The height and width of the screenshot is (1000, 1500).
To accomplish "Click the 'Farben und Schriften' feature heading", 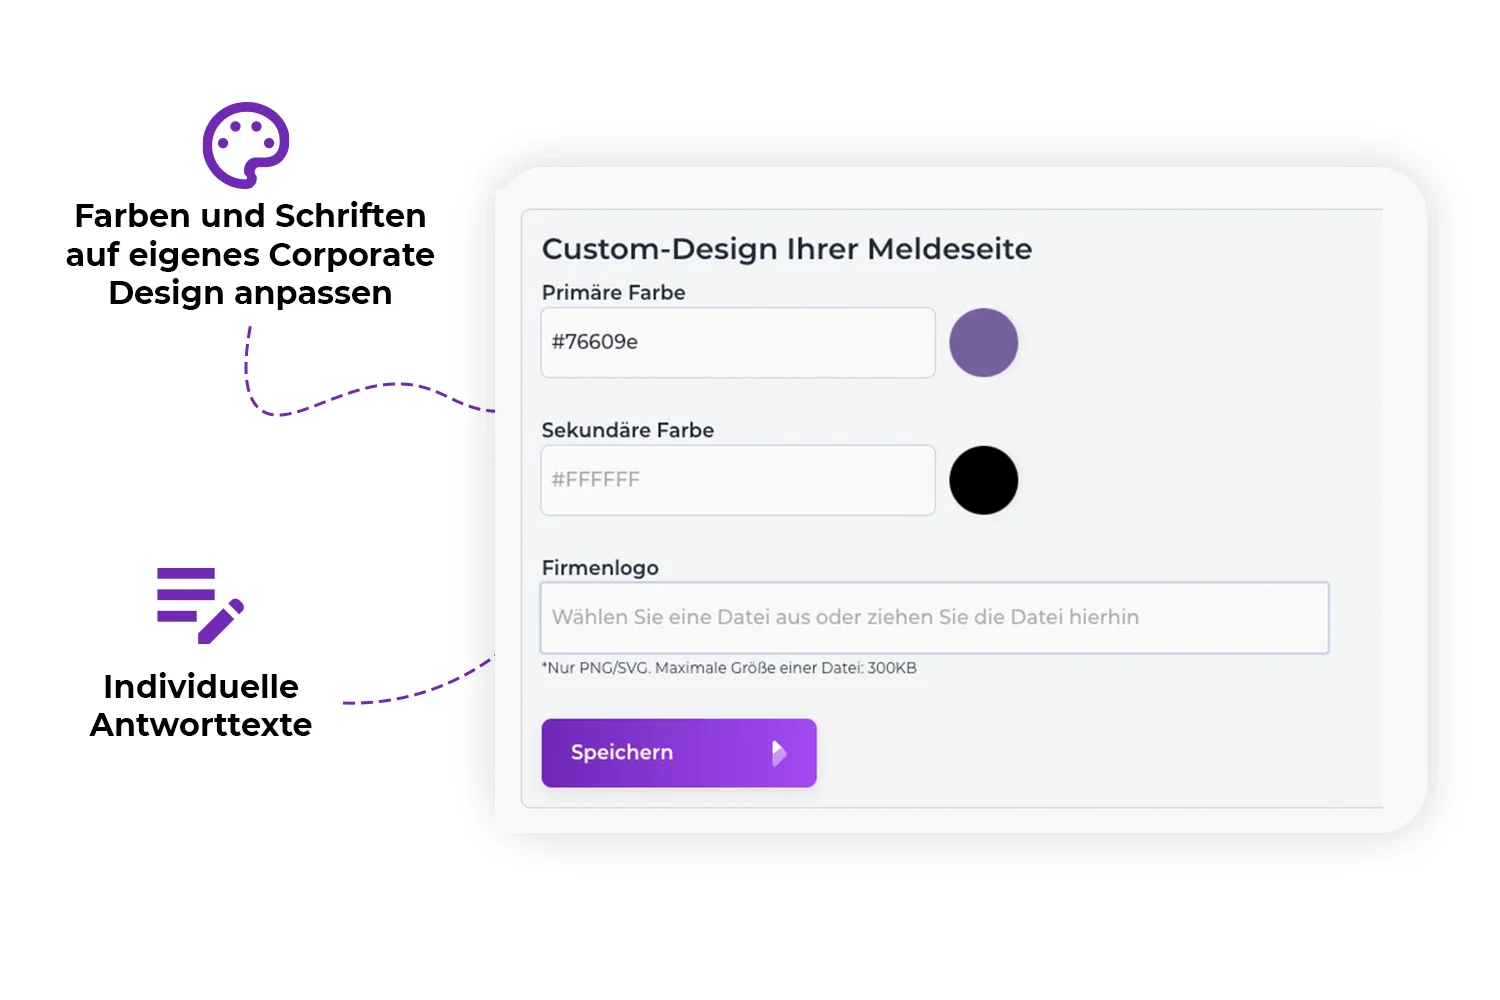I will pyautogui.click(x=250, y=254).
